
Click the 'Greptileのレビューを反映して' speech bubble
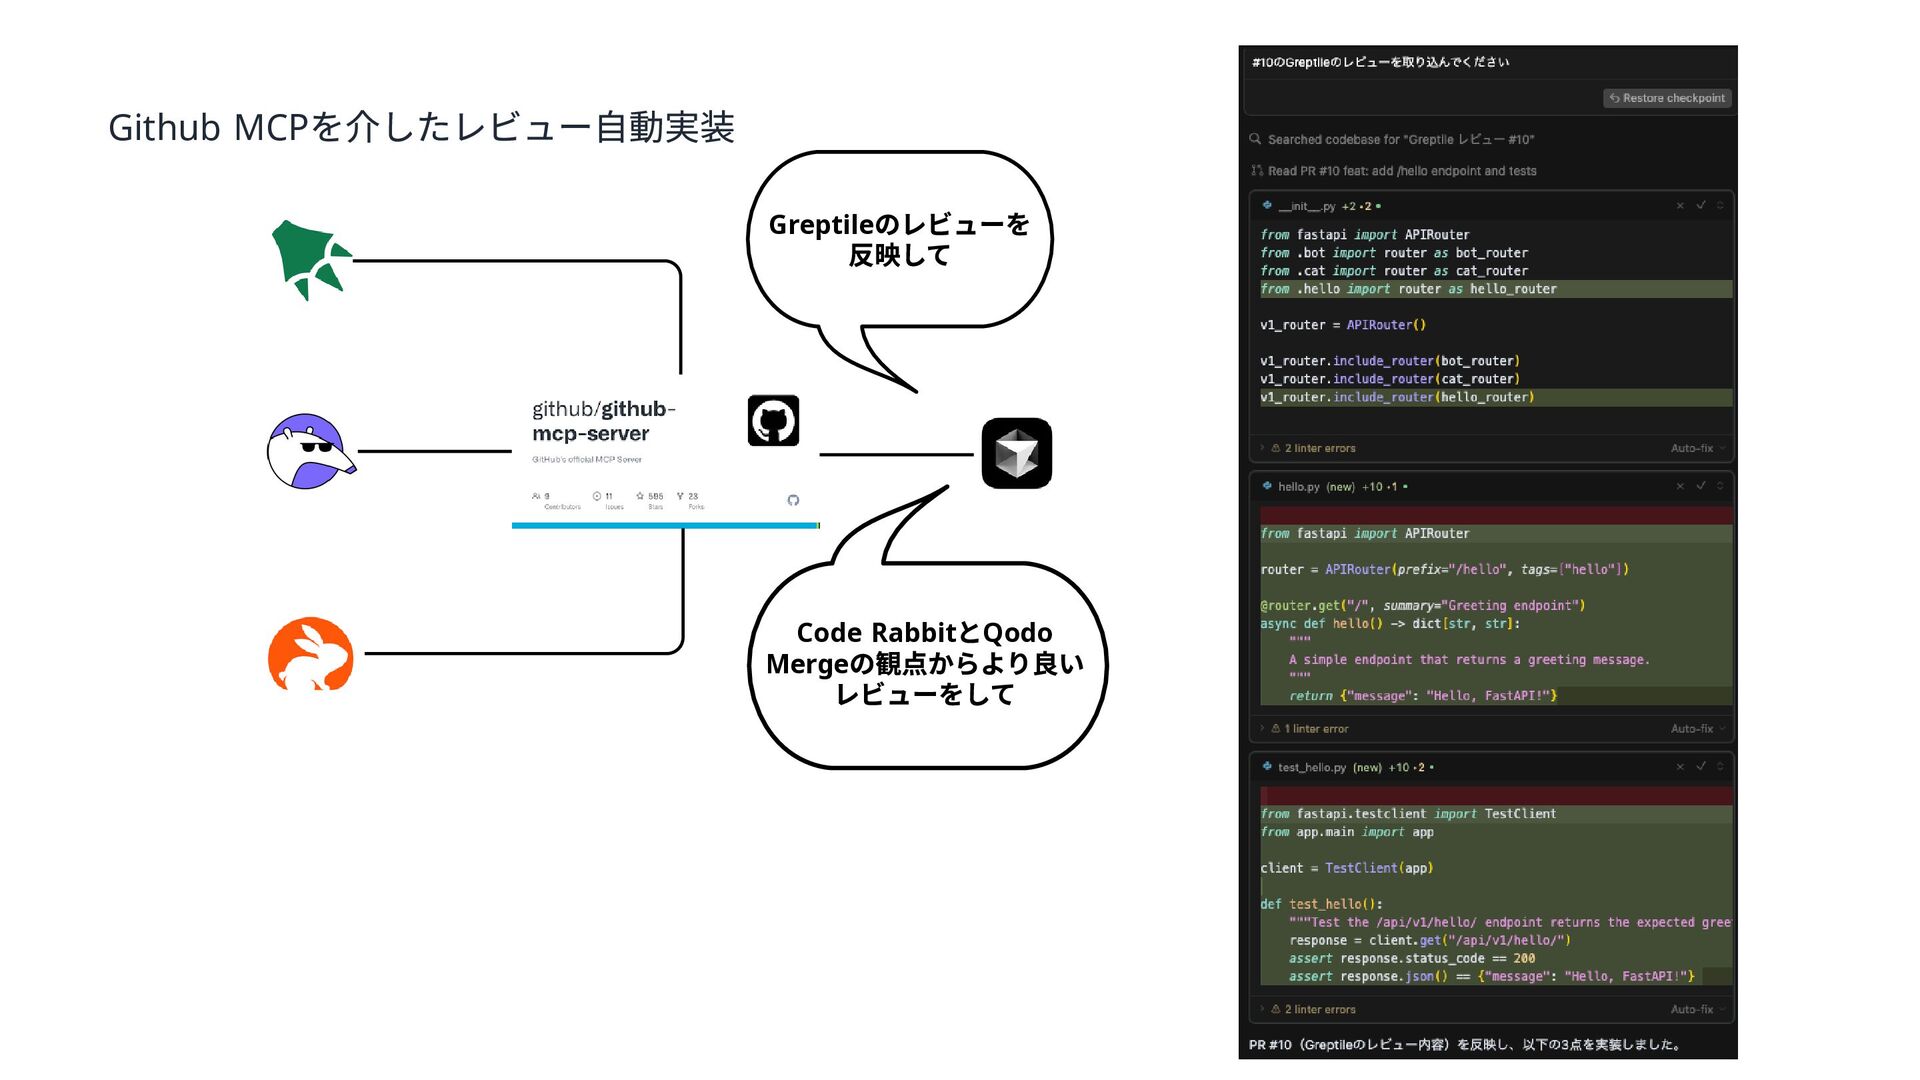click(x=899, y=240)
